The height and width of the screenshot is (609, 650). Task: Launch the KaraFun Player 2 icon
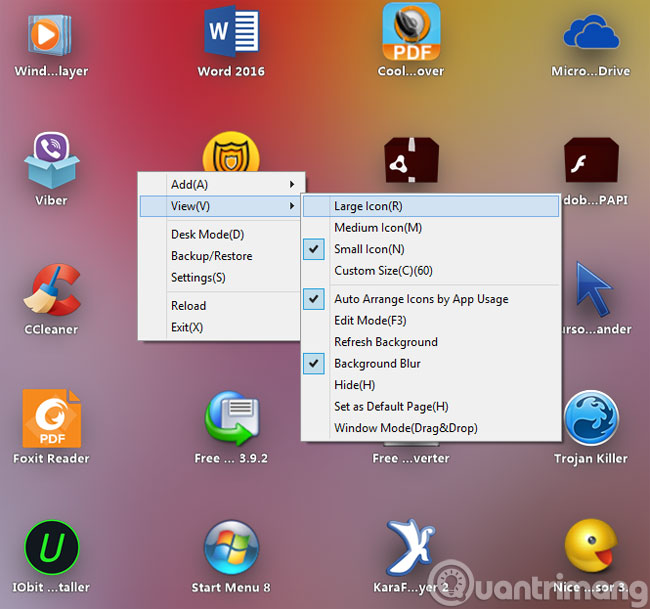[x=410, y=547]
